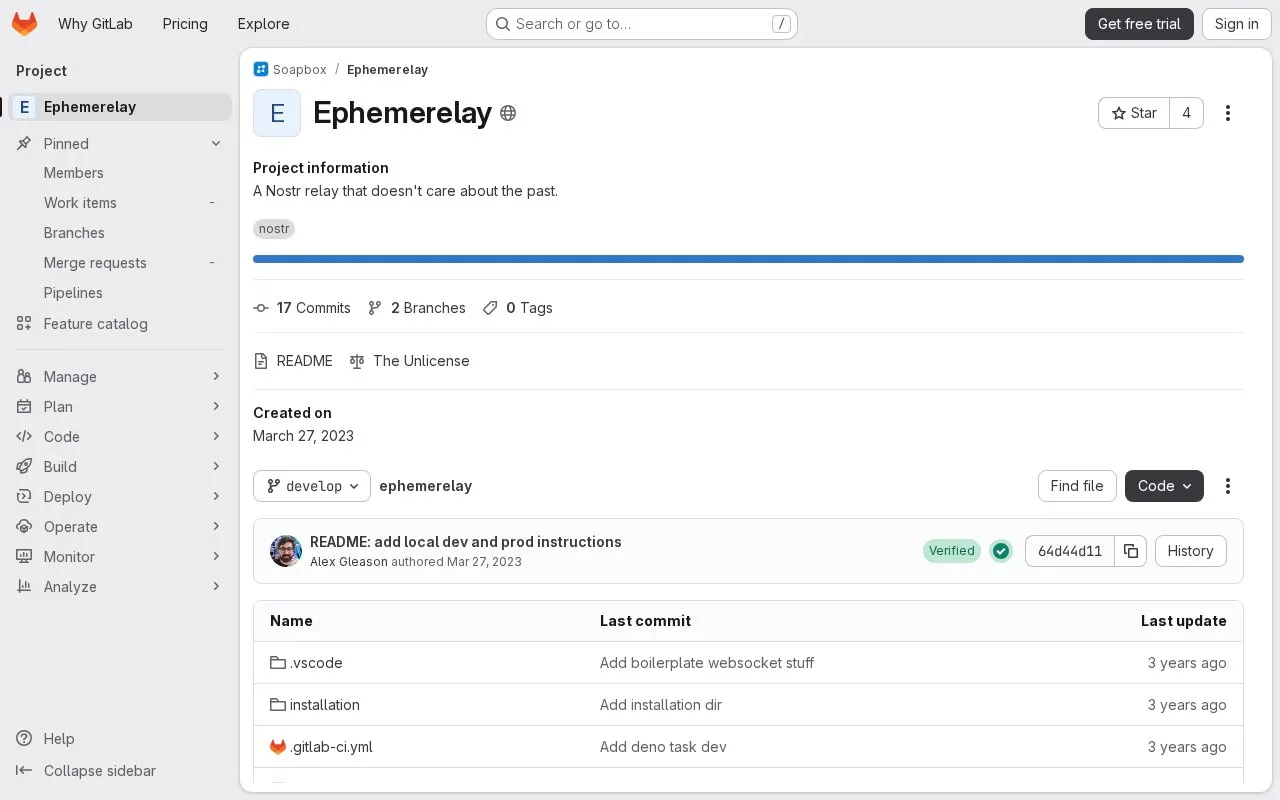Image resolution: width=1280 pixels, height=800 pixels.
Task: Open the .gitlab-ci.yml file
Action: [x=331, y=747]
